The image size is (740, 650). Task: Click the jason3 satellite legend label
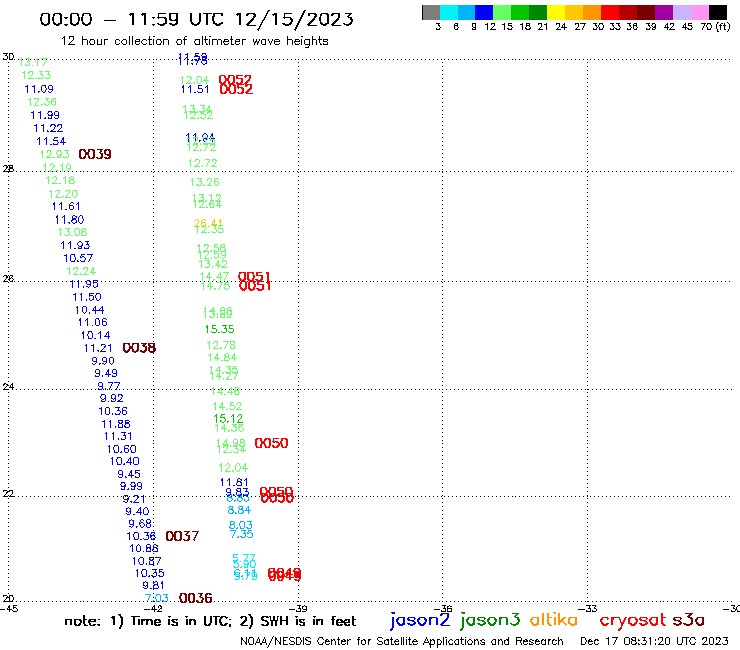pyautogui.click(x=490, y=620)
